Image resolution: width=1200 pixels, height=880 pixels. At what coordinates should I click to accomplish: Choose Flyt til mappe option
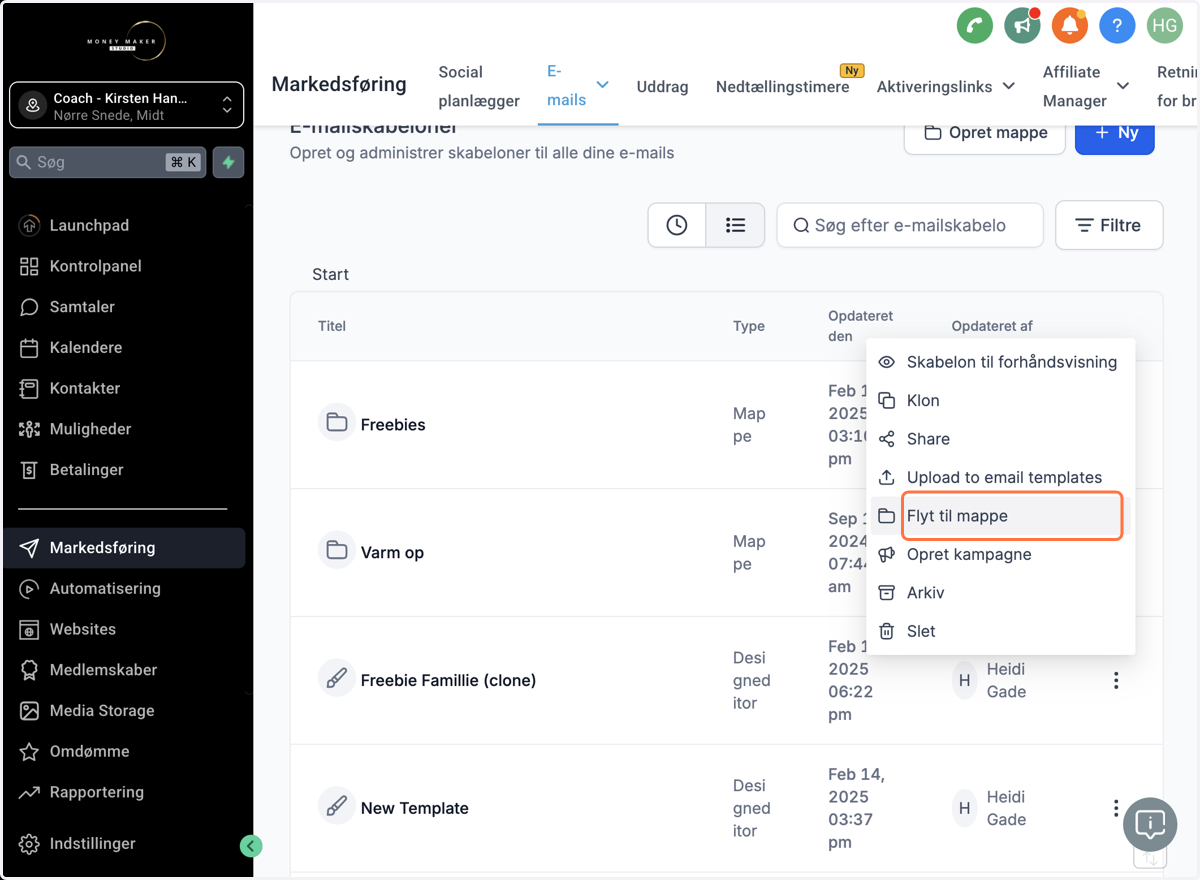coord(1000,516)
